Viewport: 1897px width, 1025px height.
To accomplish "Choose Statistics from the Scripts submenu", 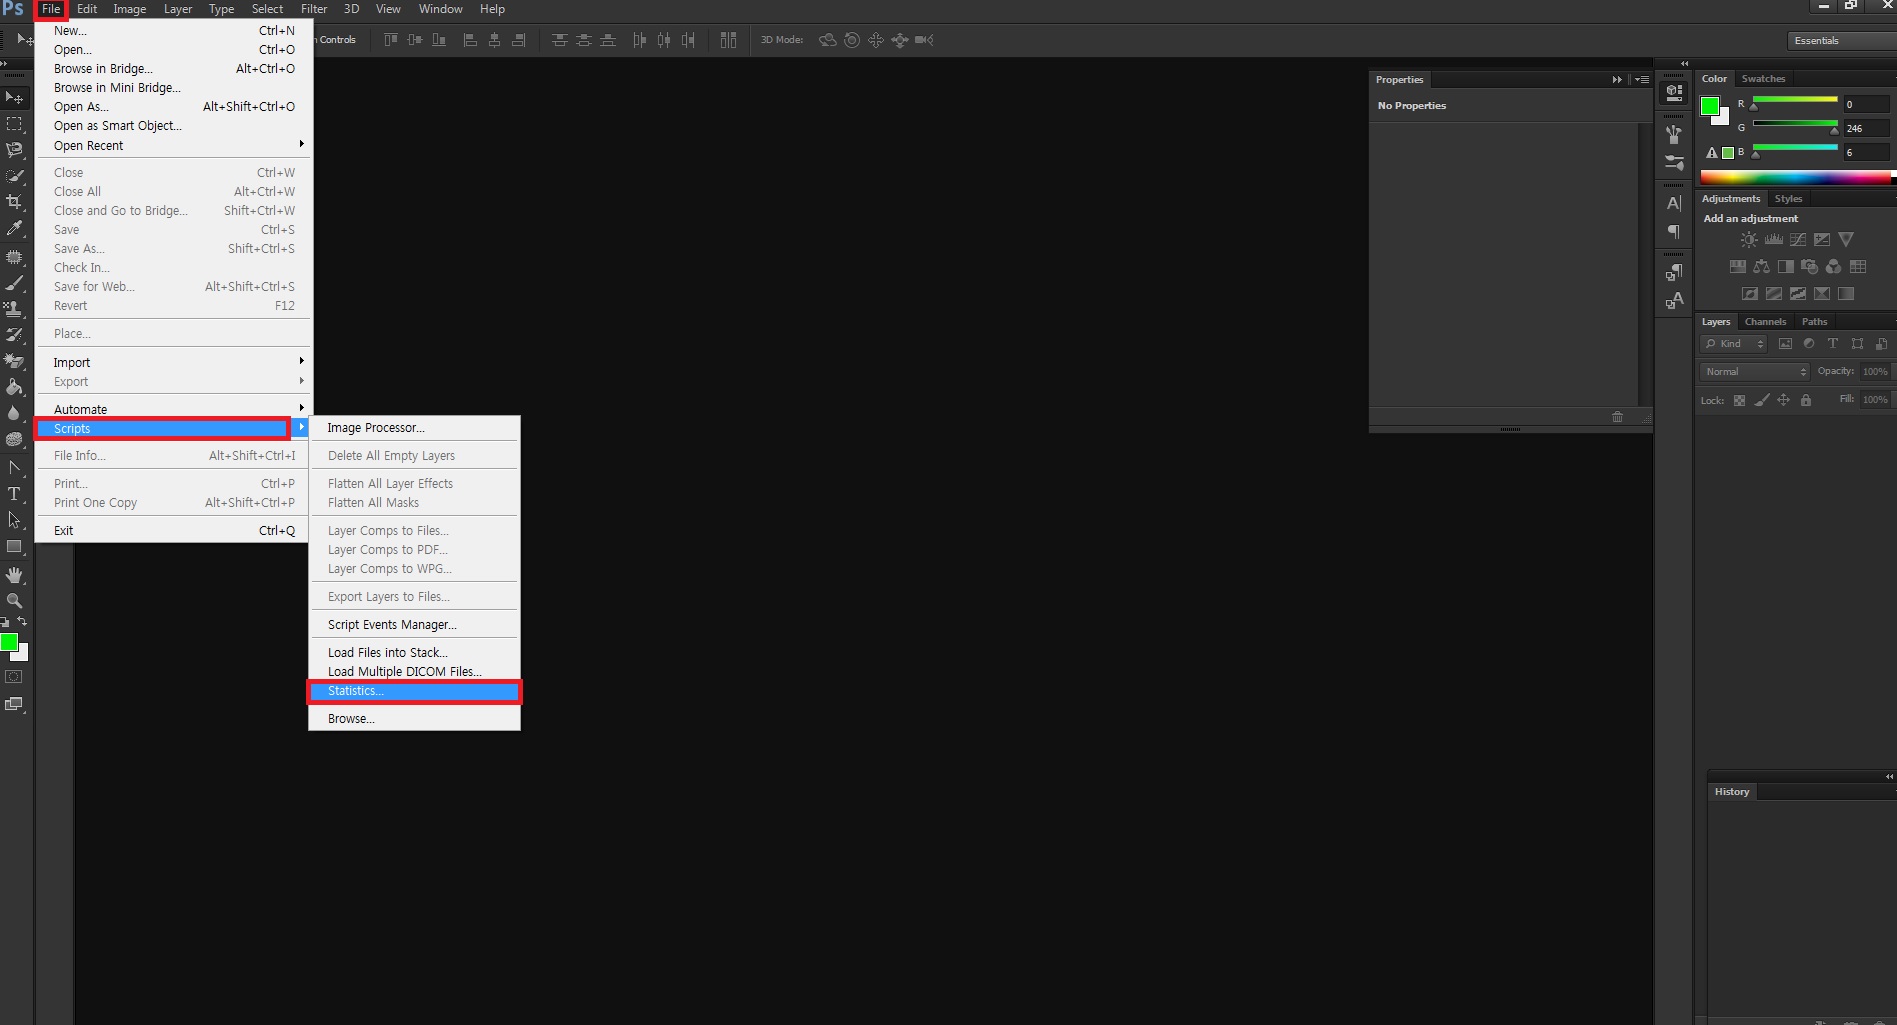I will pyautogui.click(x=414, y=691).
